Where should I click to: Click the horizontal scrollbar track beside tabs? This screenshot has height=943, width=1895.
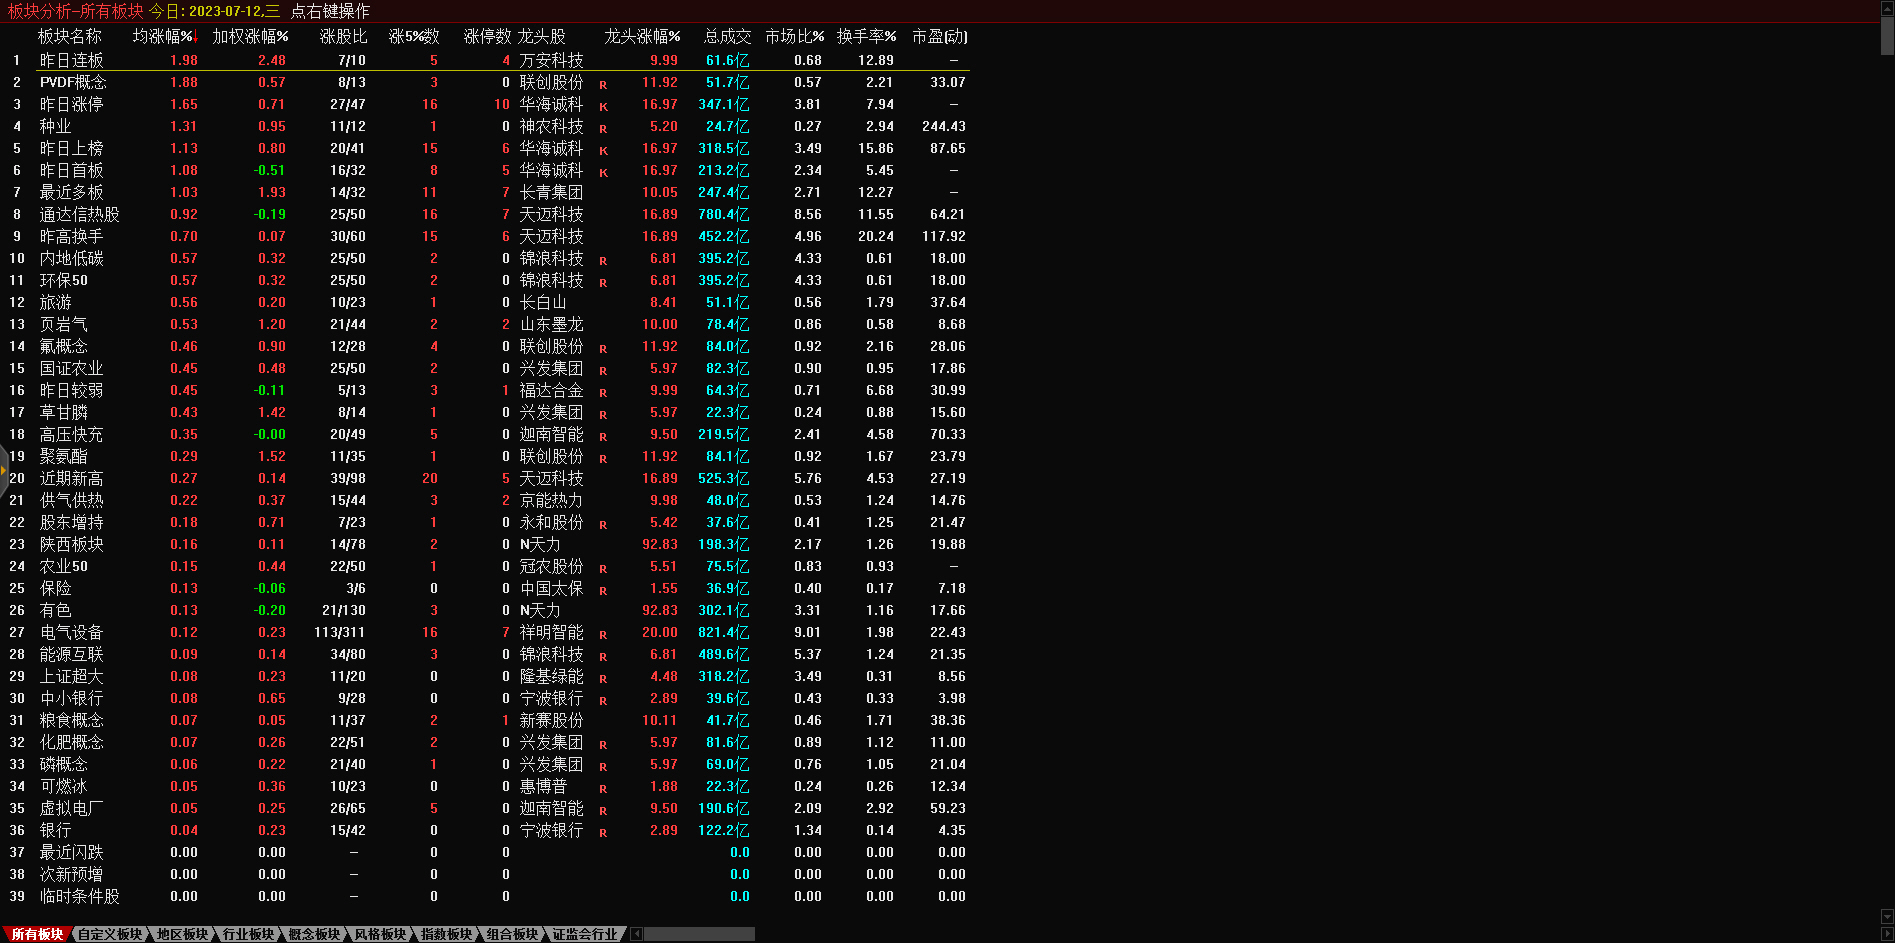coord(698,934)
